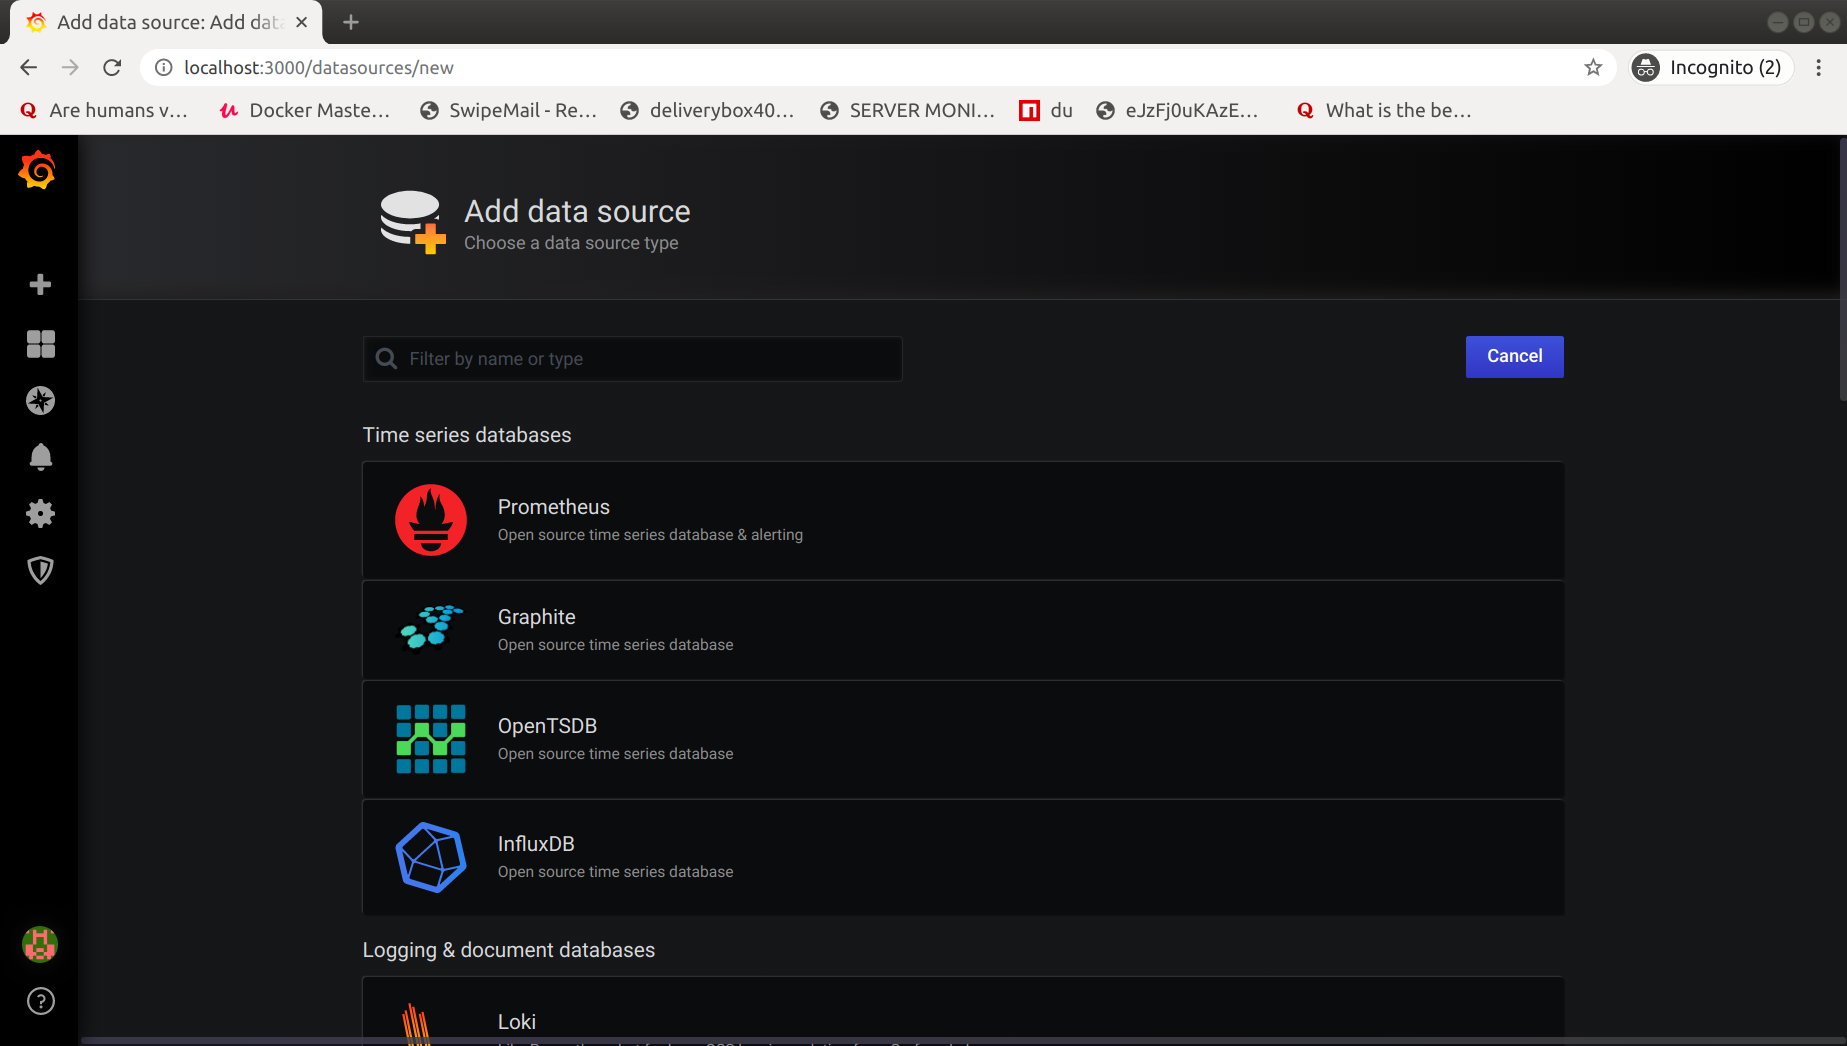The image size is (1847, 1046).
Task: Select the Loki data source
Action: pos(963,1011)
